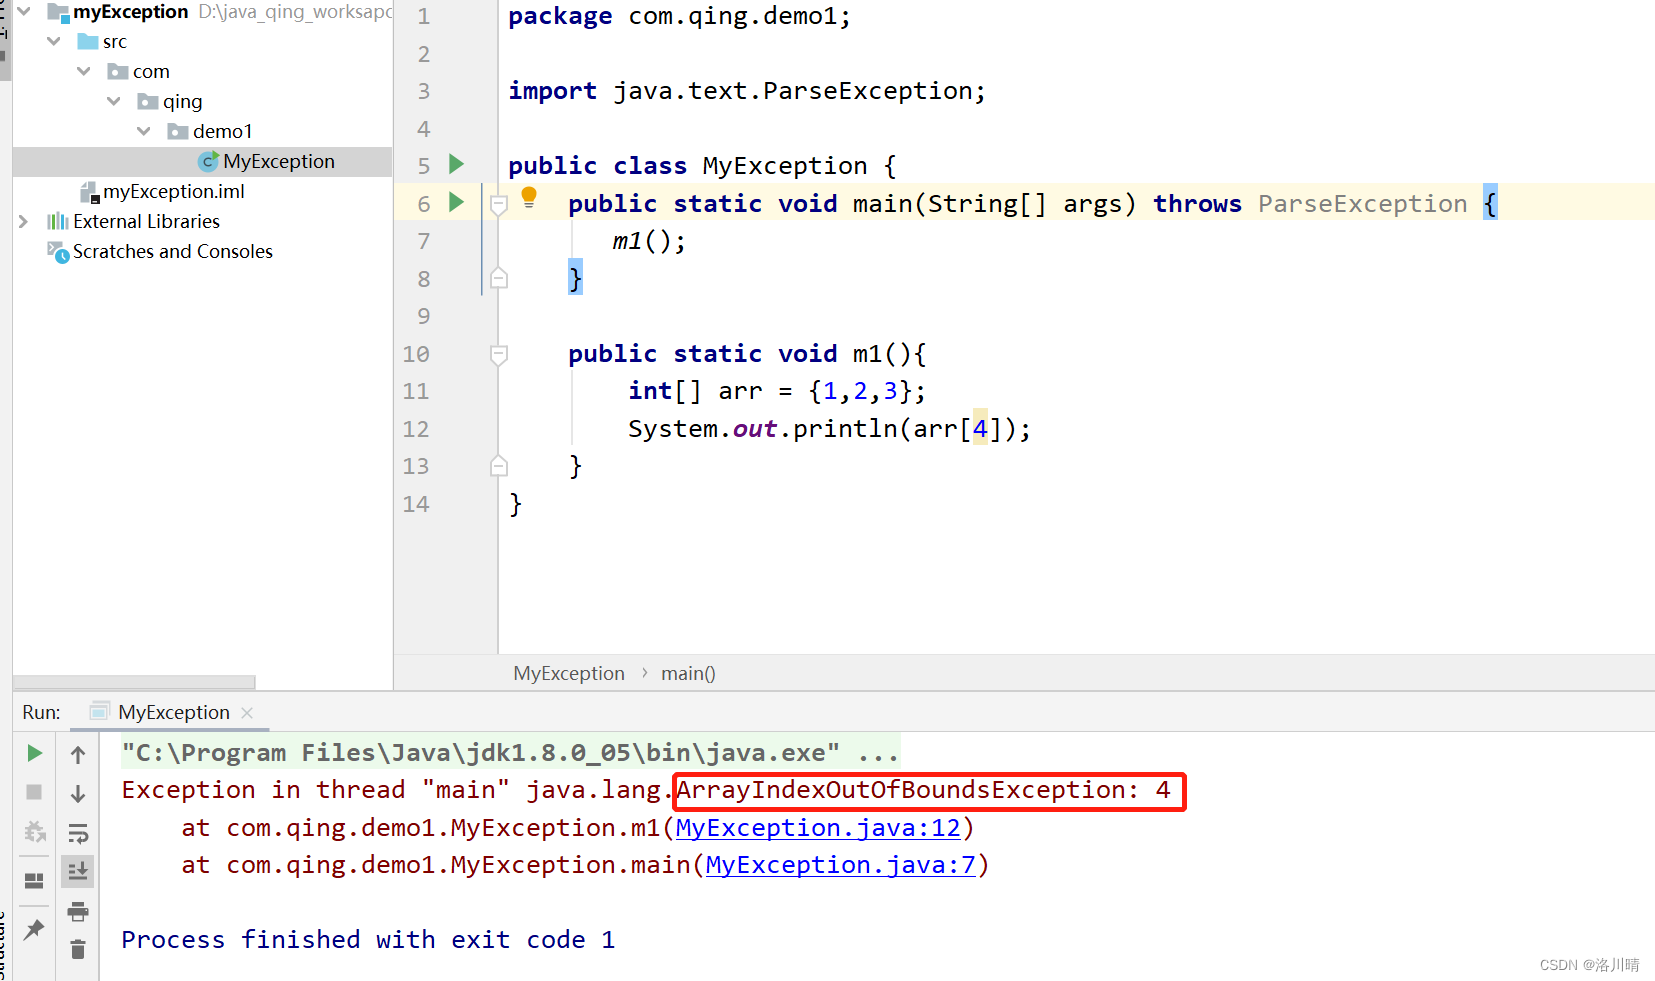Run the program from the gutter icon on line 5
The height and width of the screenshot is (981, 1655).
point(456,164)
